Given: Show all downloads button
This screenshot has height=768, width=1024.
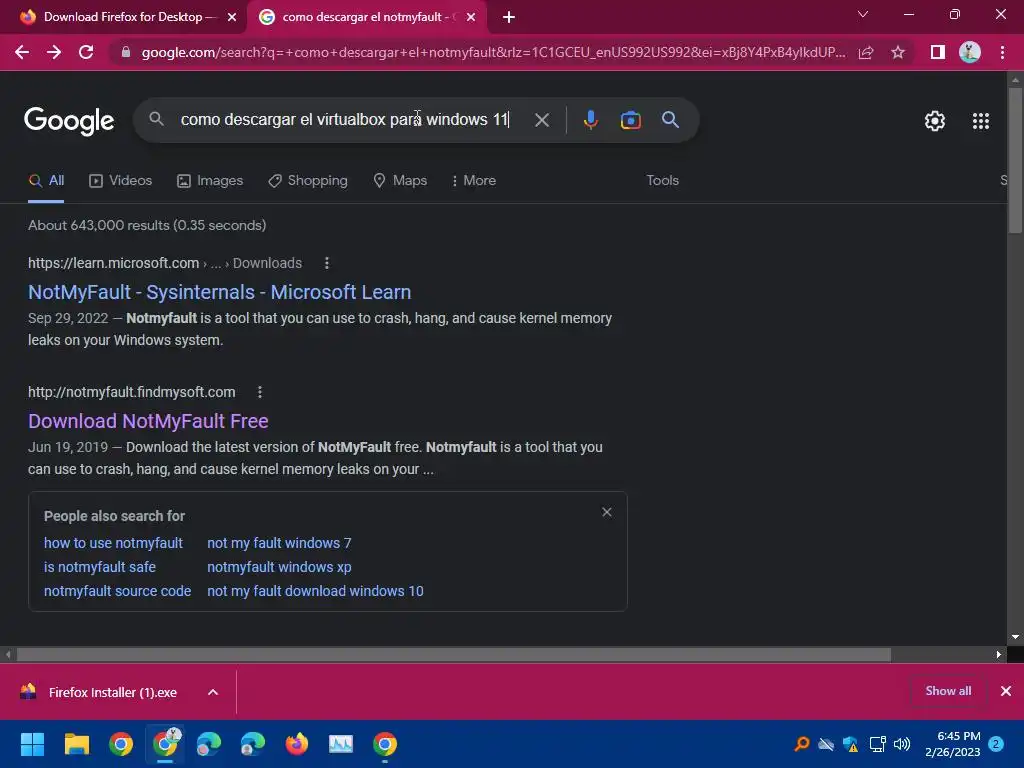Looking at the screenshot, I should point(948,691).
